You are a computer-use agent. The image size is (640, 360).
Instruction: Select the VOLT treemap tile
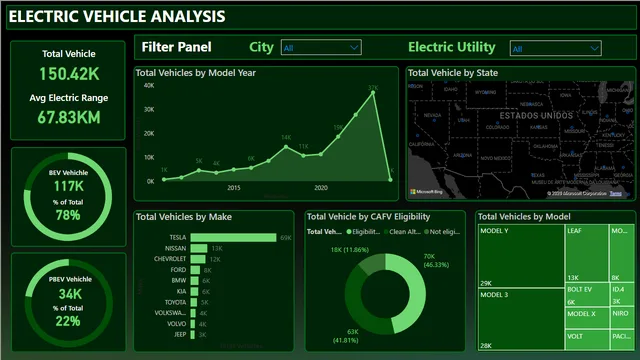tap(587, 340)
